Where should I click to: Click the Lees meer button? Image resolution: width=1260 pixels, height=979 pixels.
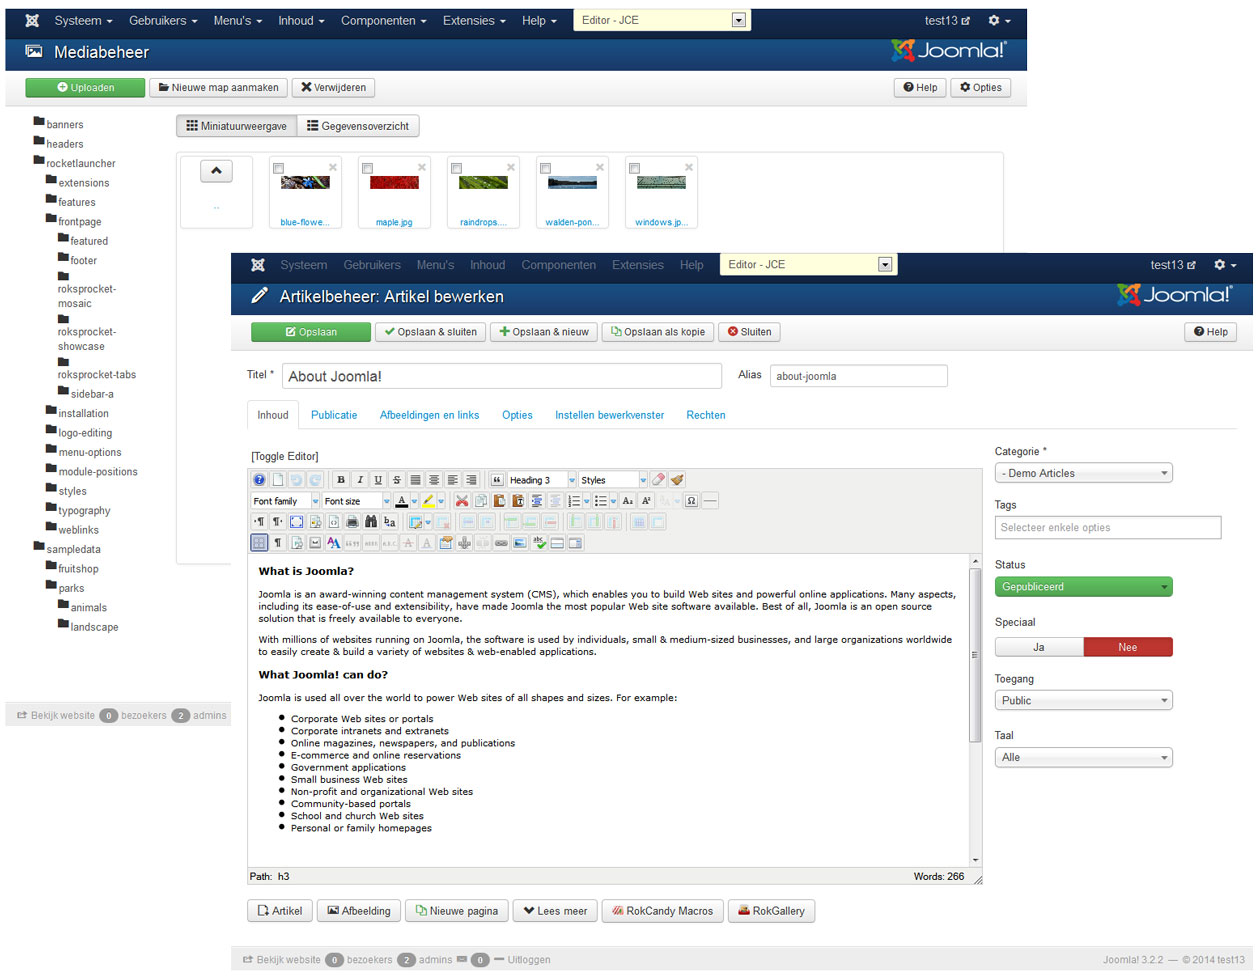click(x=555, y=911)
